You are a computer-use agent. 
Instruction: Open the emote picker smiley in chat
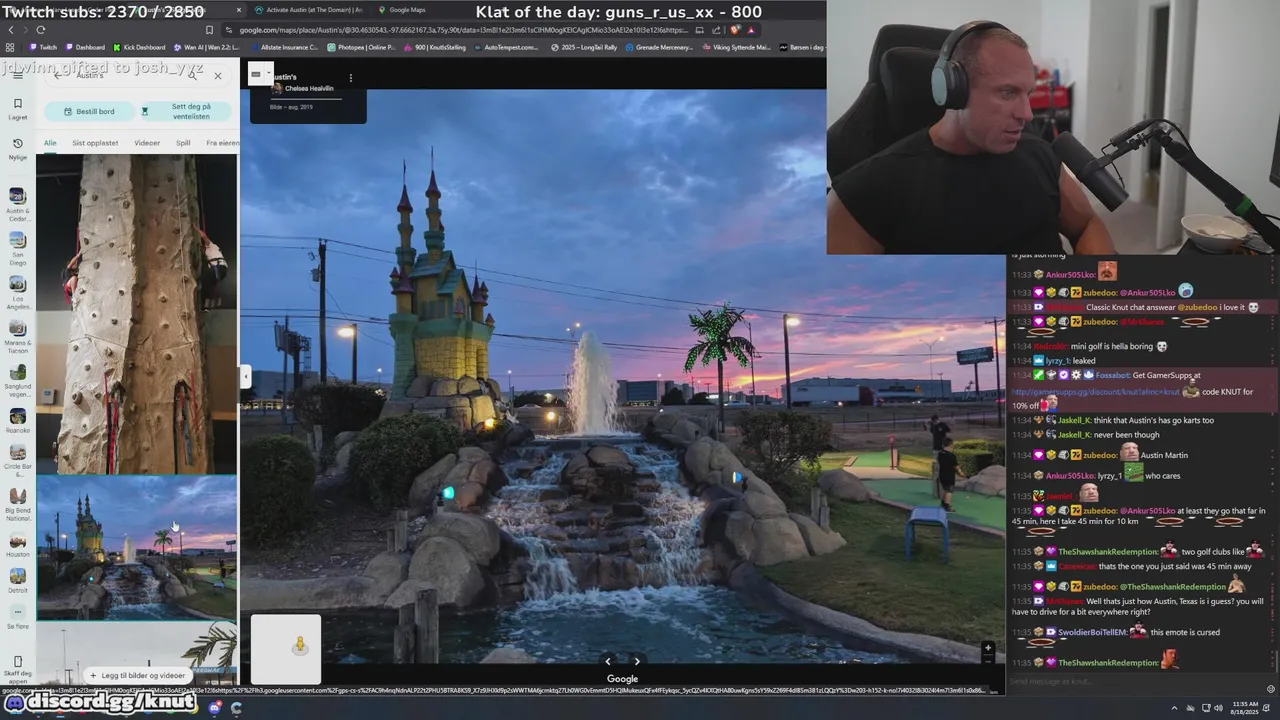coord(1270,688)
